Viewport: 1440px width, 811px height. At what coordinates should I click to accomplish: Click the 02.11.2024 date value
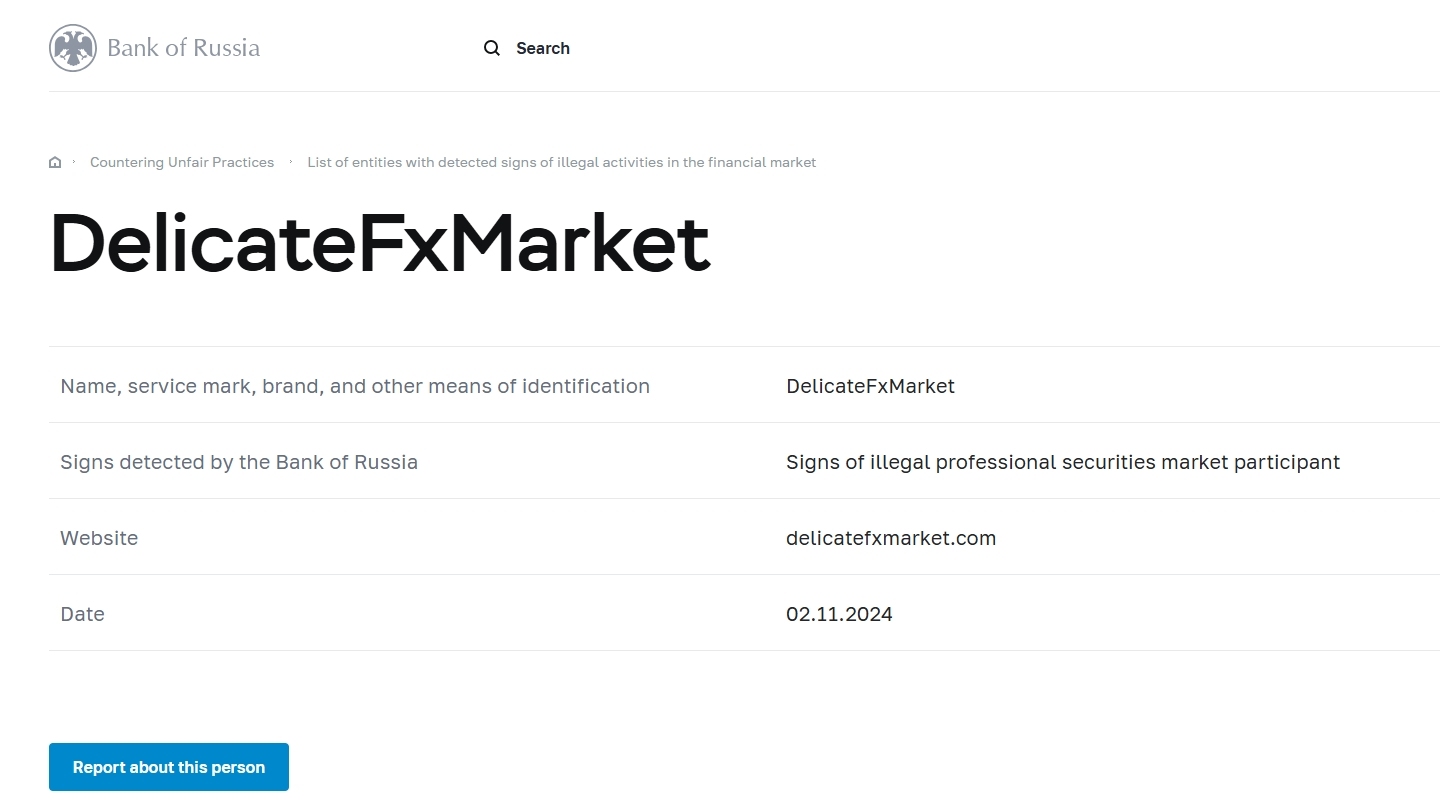[x=839, y=614]
